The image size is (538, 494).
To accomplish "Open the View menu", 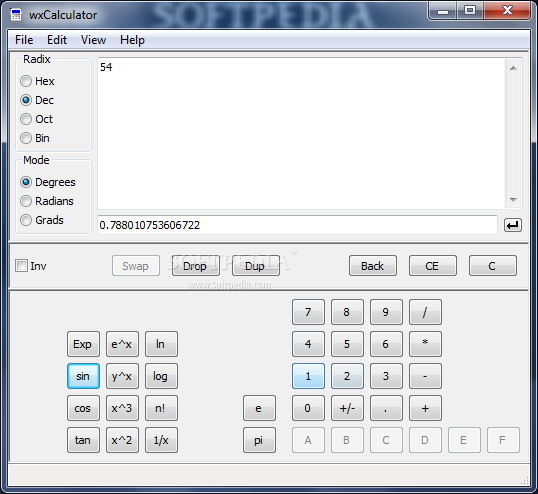I will pyautogui.click(x=93, y=40).
